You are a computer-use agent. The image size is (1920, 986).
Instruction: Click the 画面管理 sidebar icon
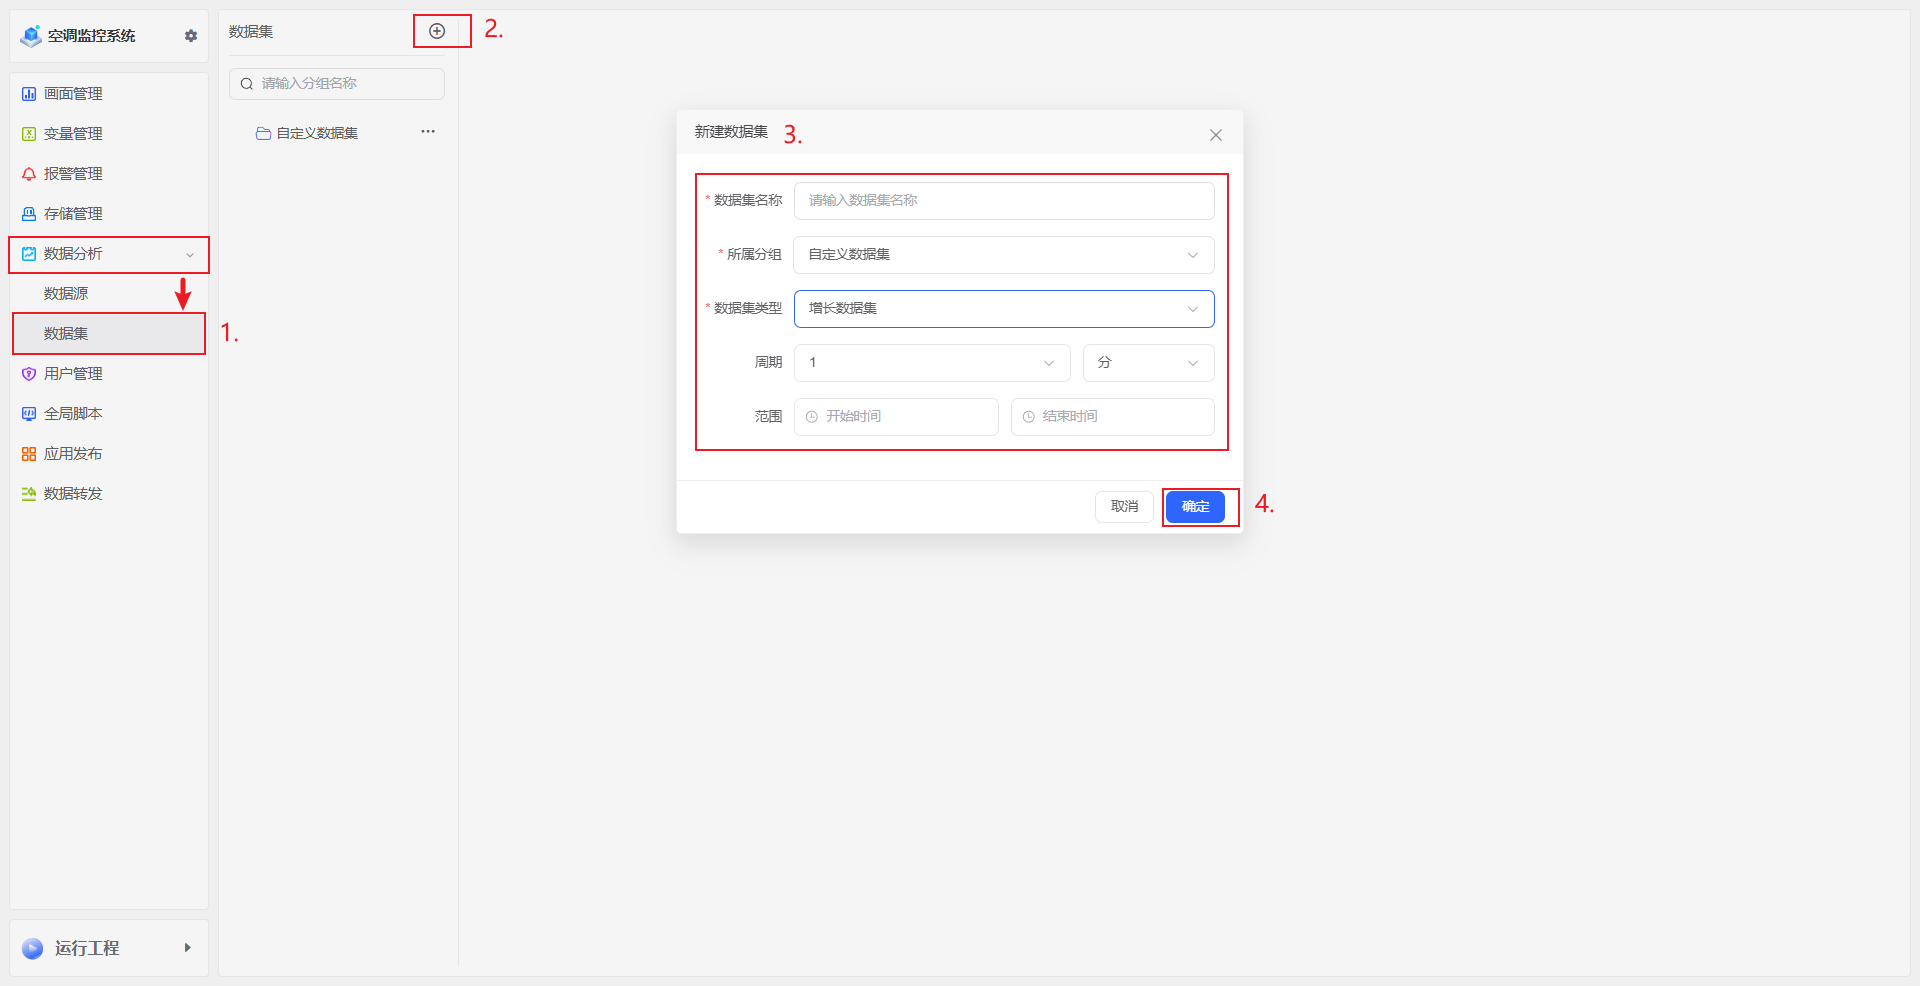(29, 94)
